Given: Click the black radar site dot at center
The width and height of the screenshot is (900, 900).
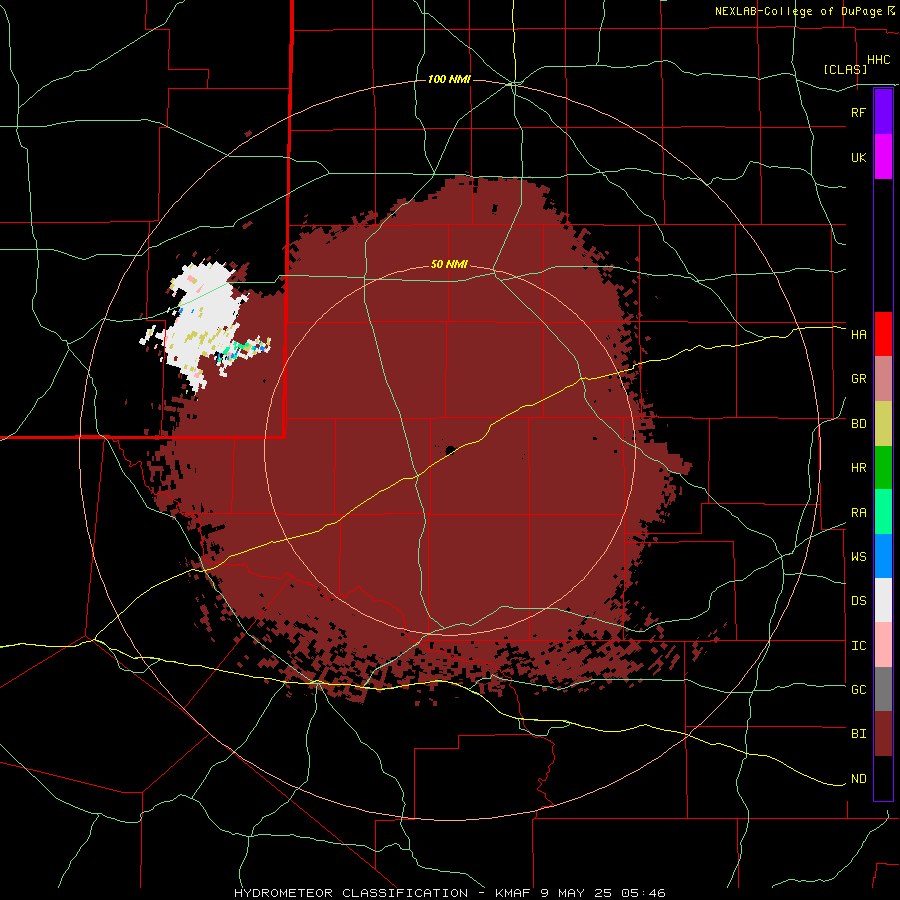Looking at the screenshot, I should (451, 449).
